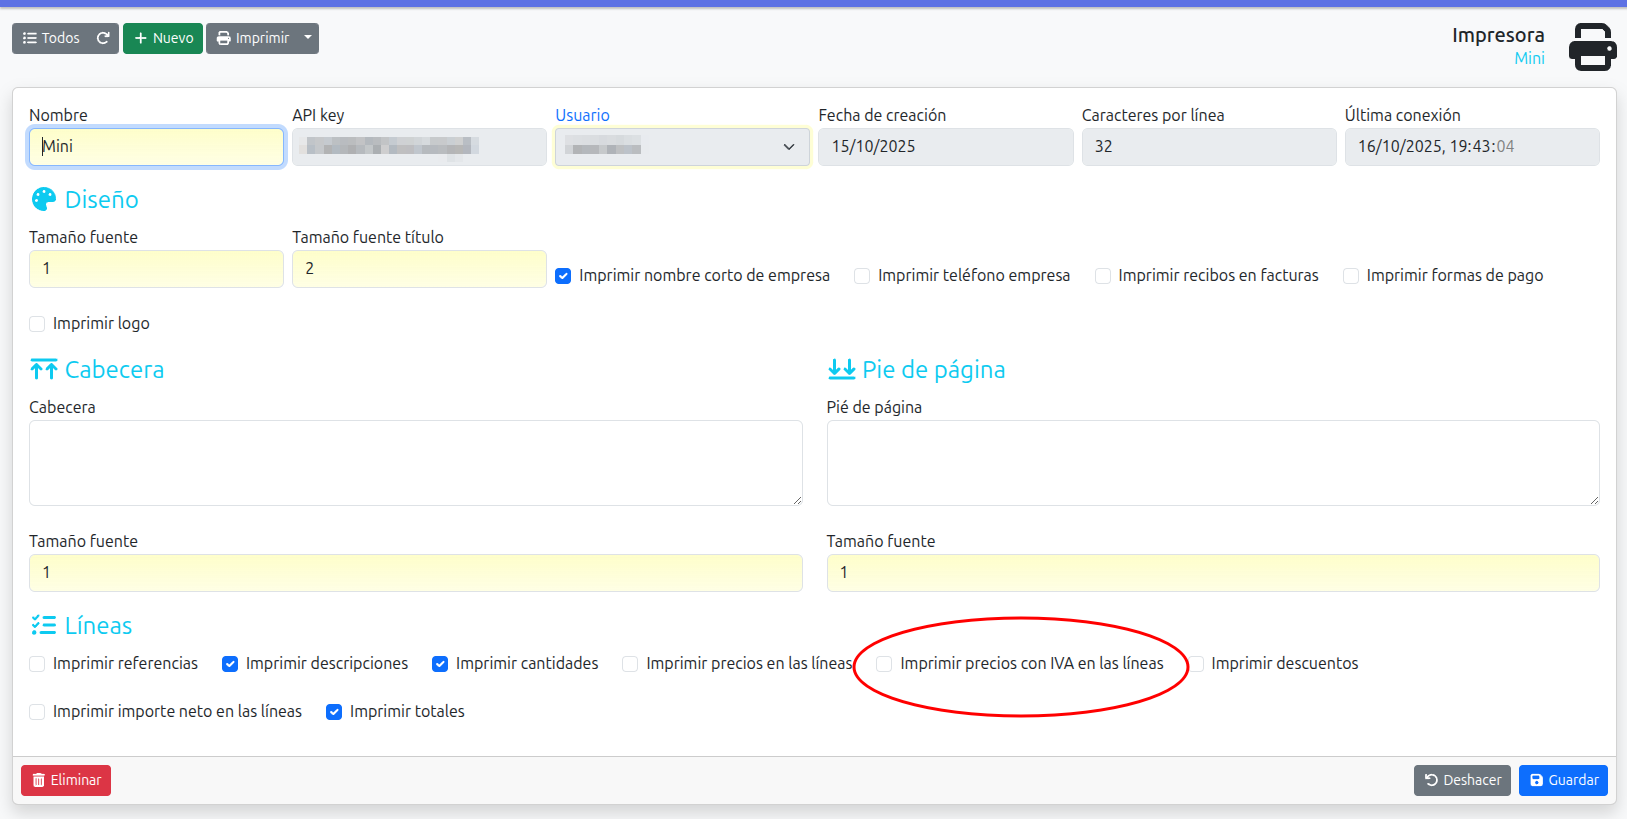Uncheck Imprimir nombre corto de empresa
The width and height of the screenshot is (1627, 819).
coord(563,276)
